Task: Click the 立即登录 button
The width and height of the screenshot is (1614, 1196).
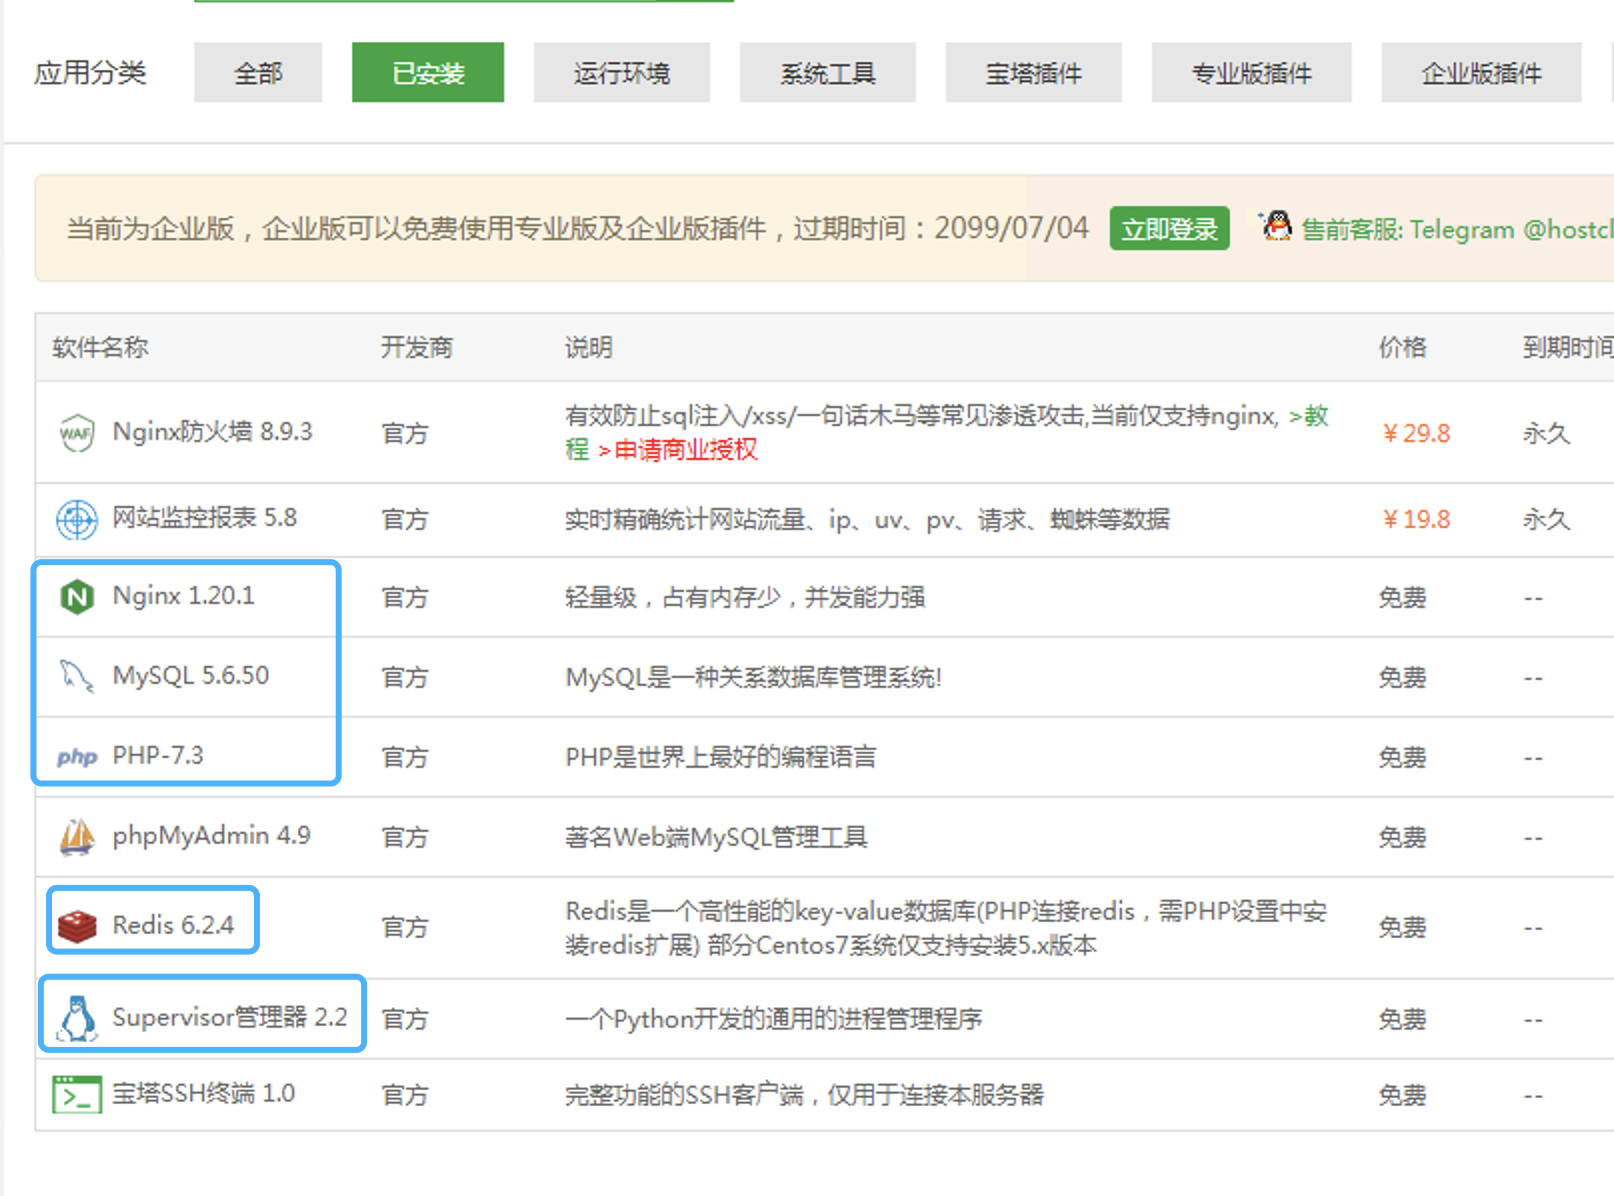Action: pos(1169,229)
